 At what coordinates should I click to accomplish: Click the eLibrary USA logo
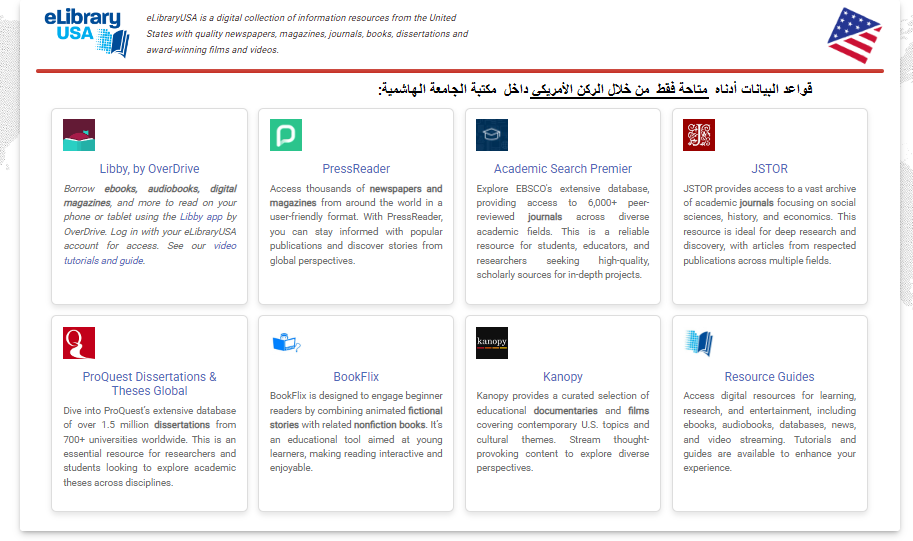(x=87, y=32)
